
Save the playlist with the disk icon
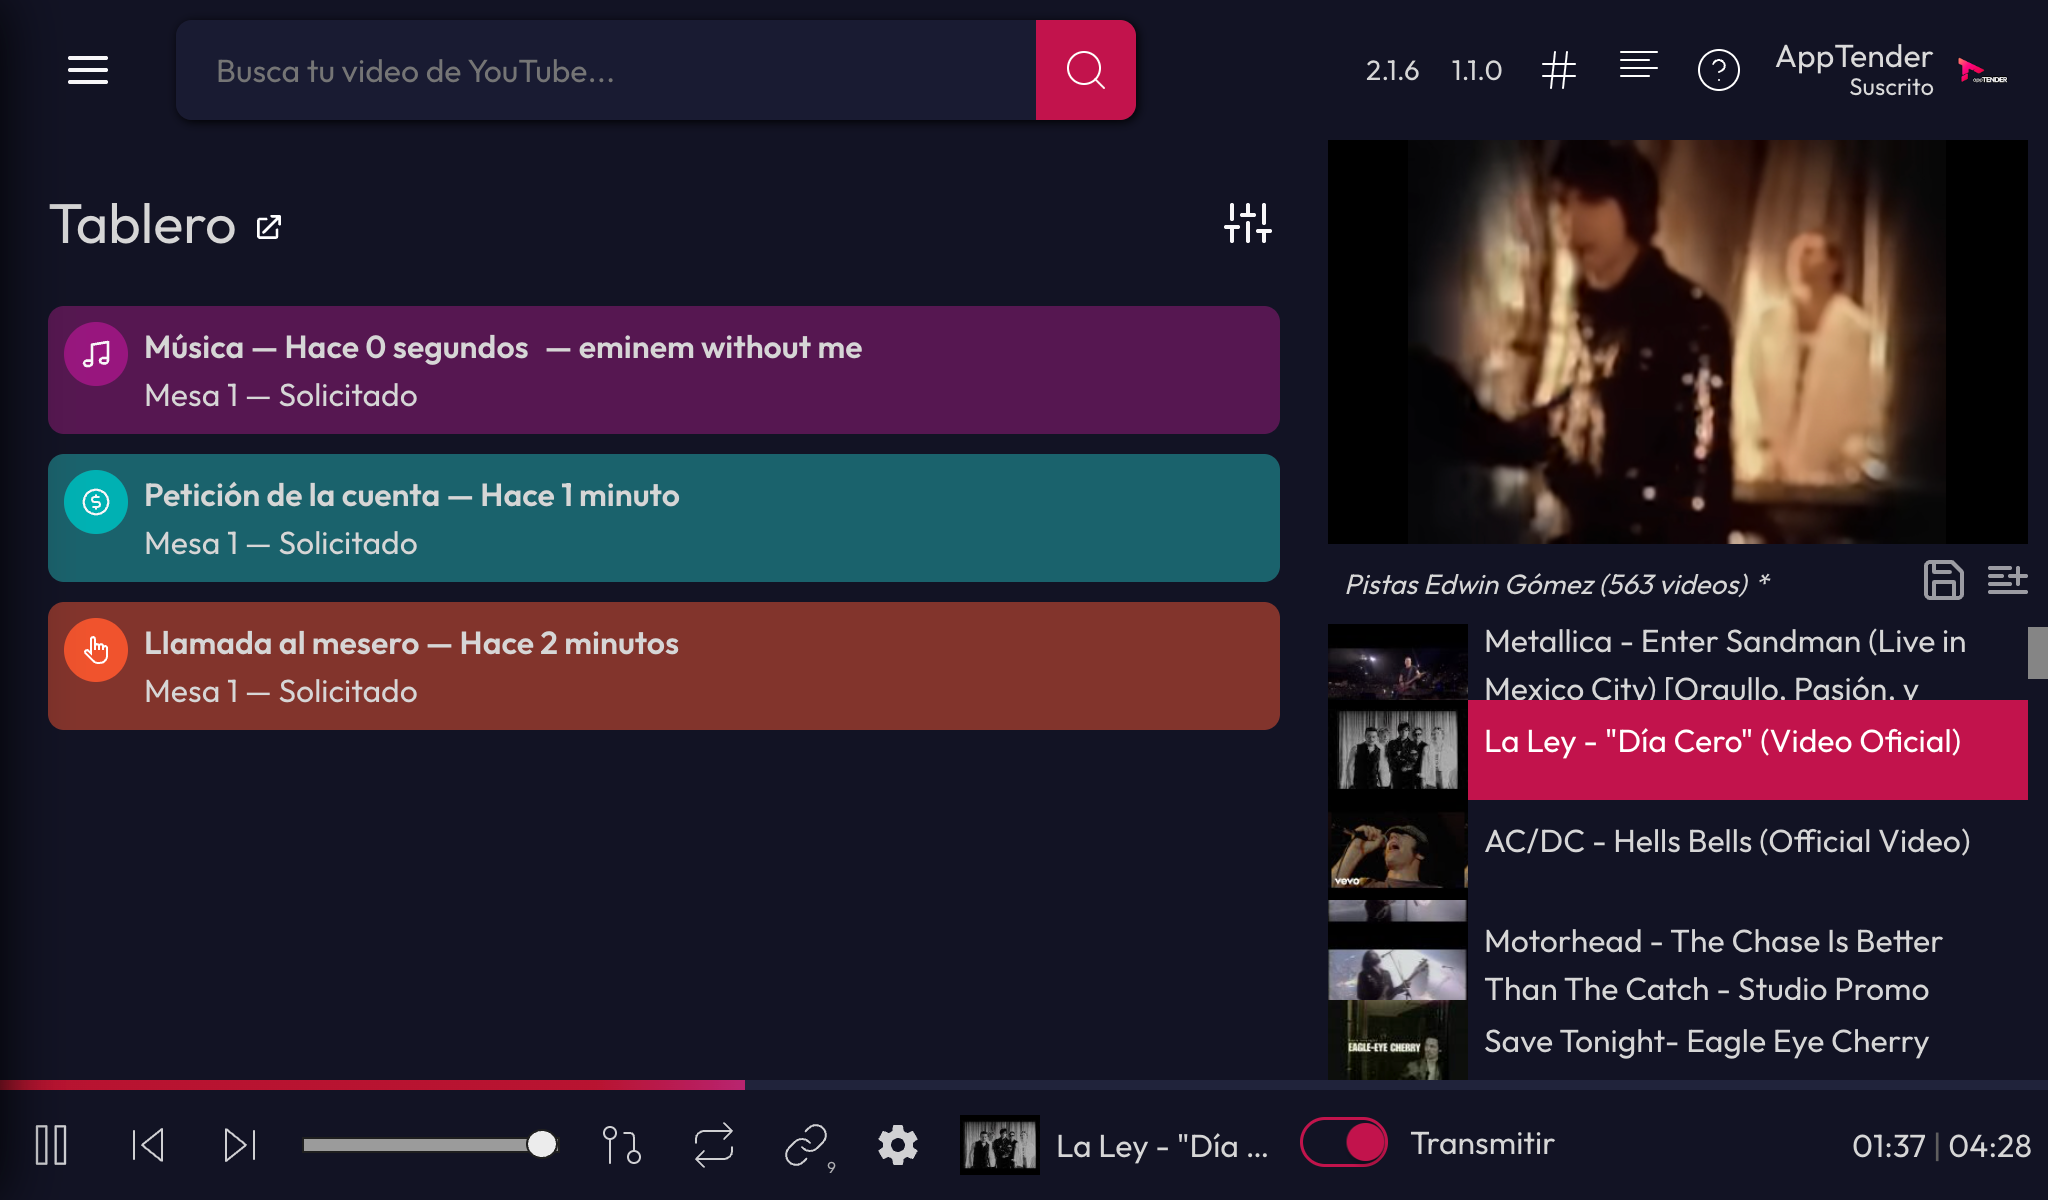(x=1943, y=580)
